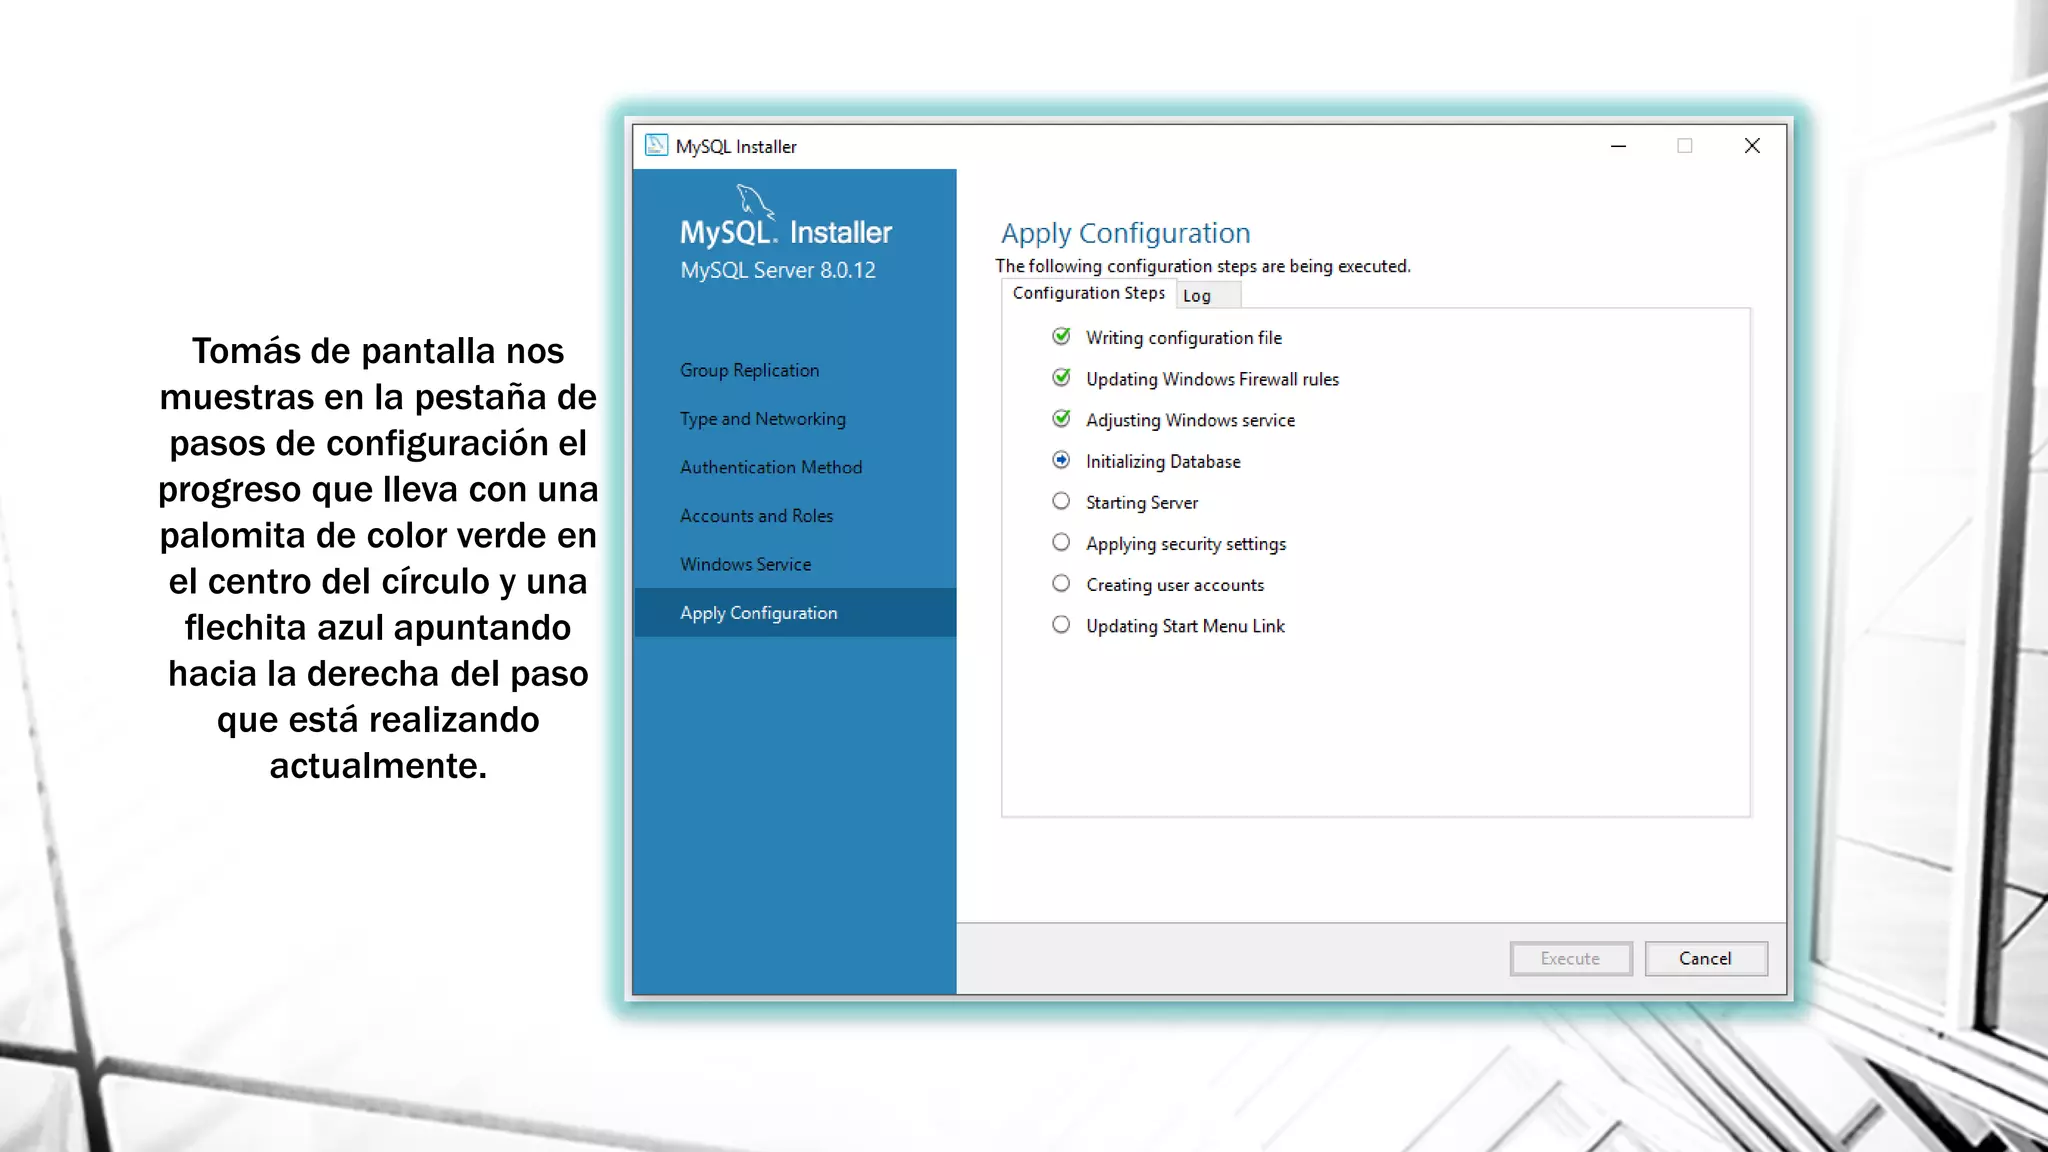Click the MySQL dolphin logo in sidebar
The image size is (2048, 1152).
click(756, 201)
